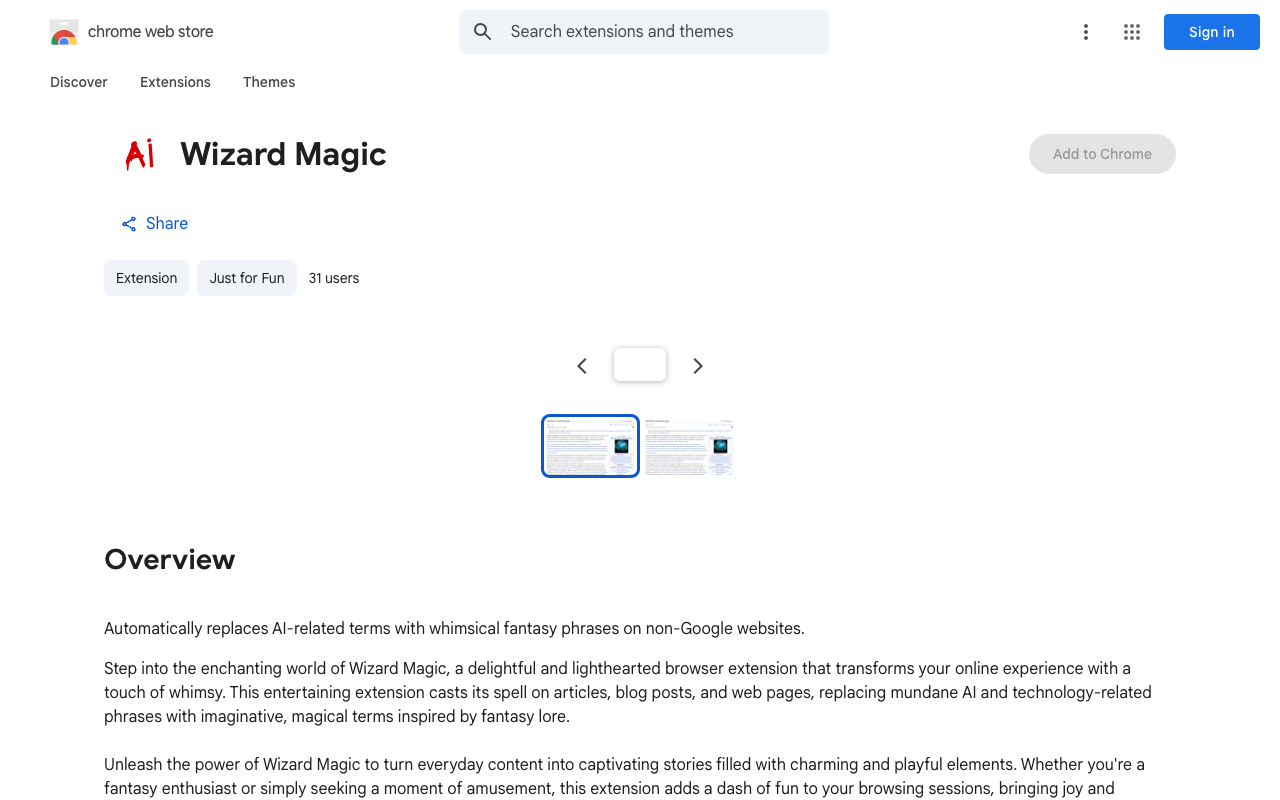Open the Extensions tab
The height and width of the screenshot is (800, 1280).
tap(175, 82)
